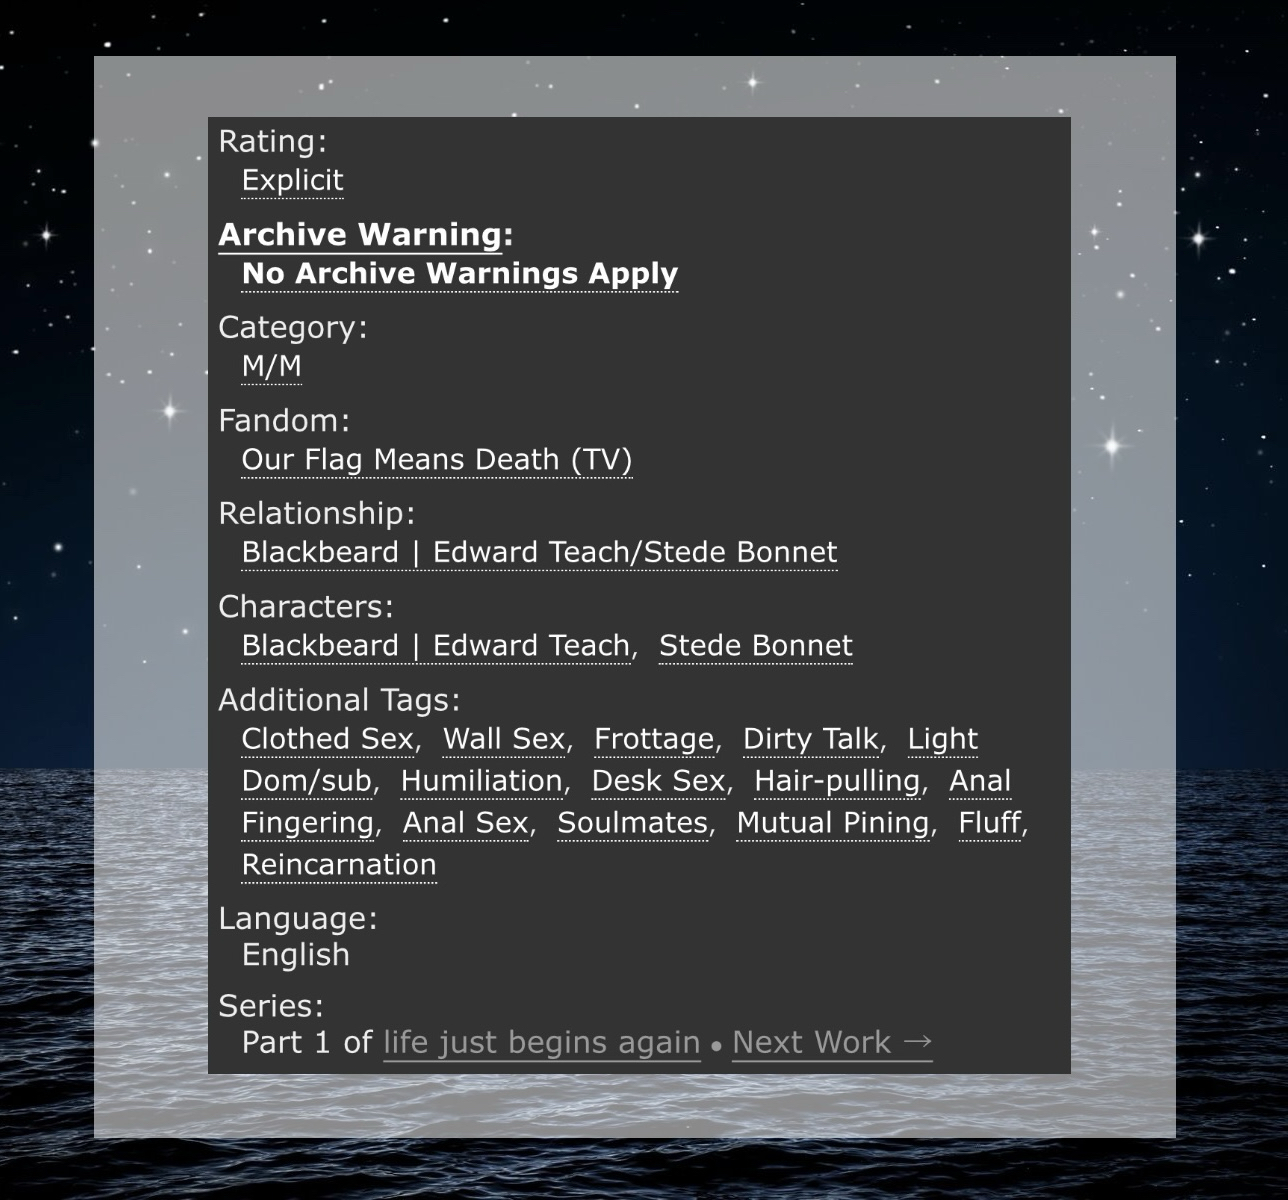
Task: Open the Archive Warning heading link
Action: [x=360, y=235]
